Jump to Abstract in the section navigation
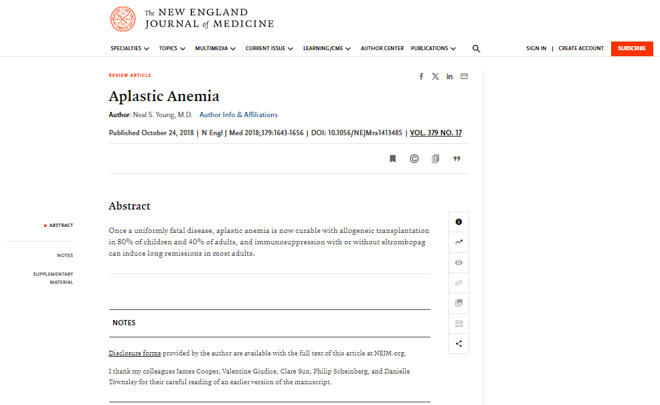660x405 pixels. coord(61,225)
